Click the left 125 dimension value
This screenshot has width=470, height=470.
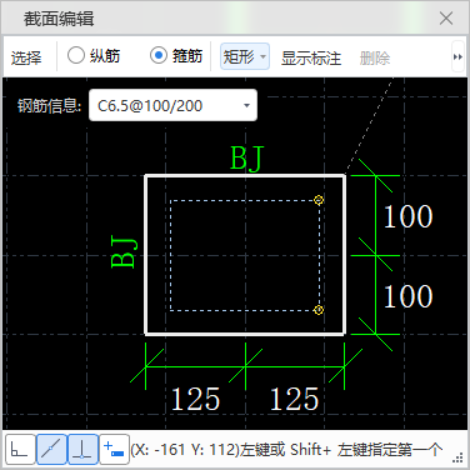click(195, 399)
